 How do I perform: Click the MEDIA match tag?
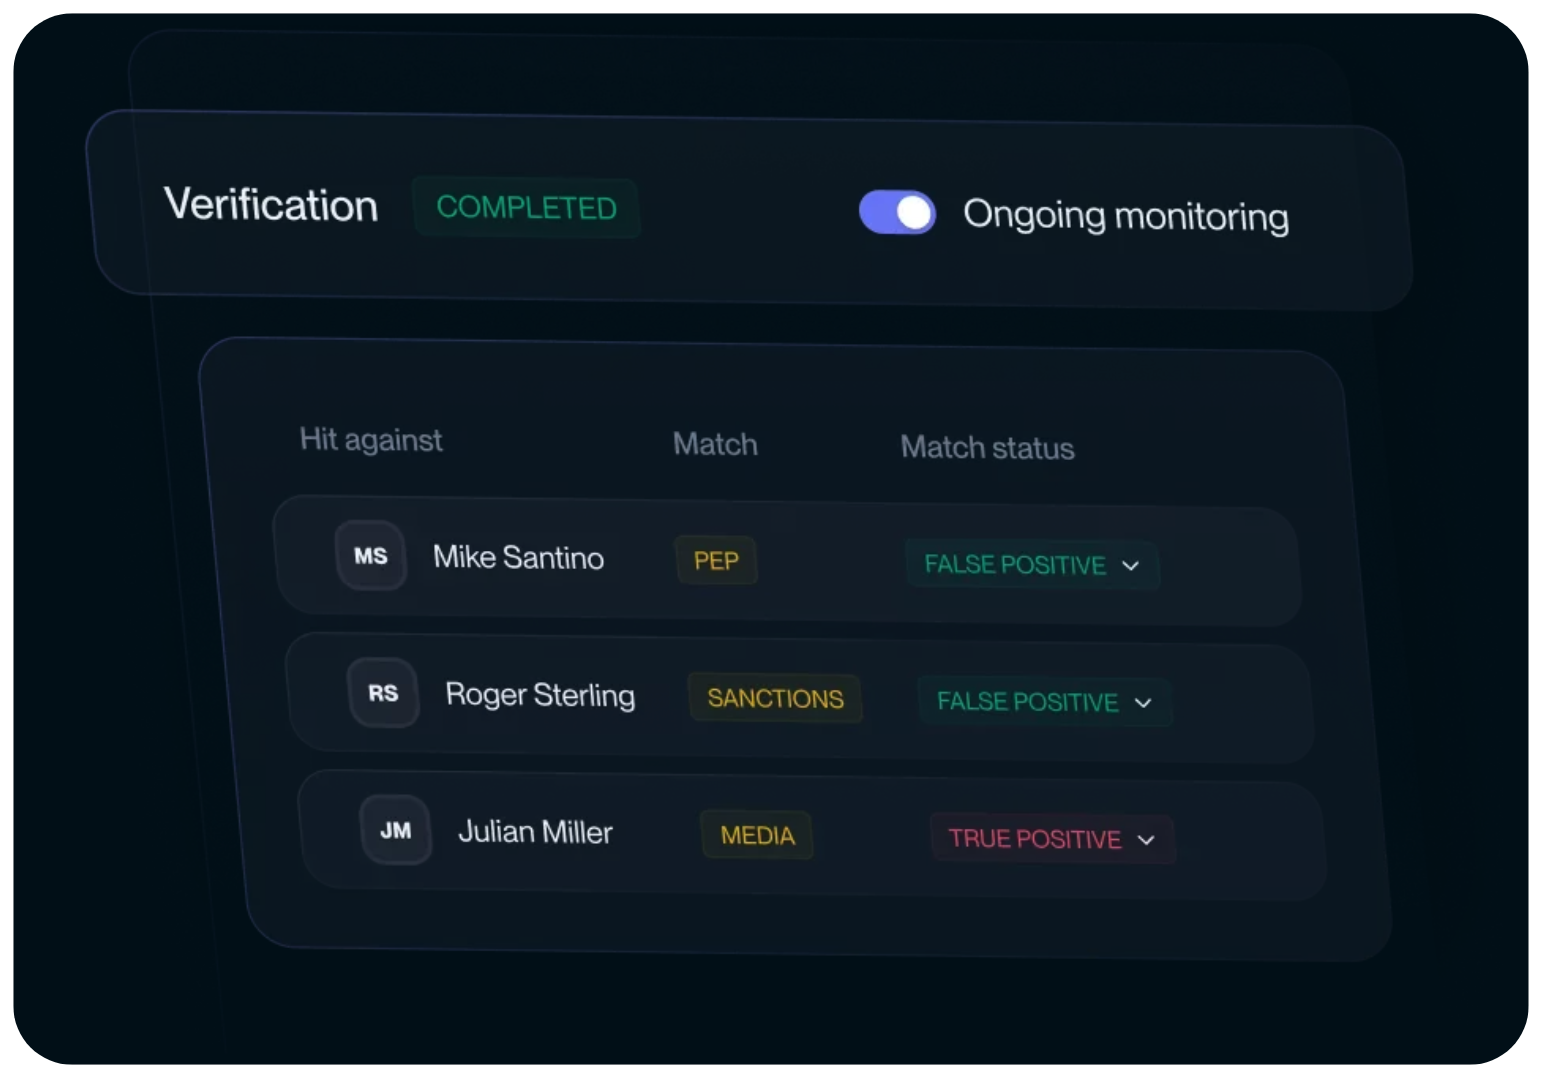(757, 835)
